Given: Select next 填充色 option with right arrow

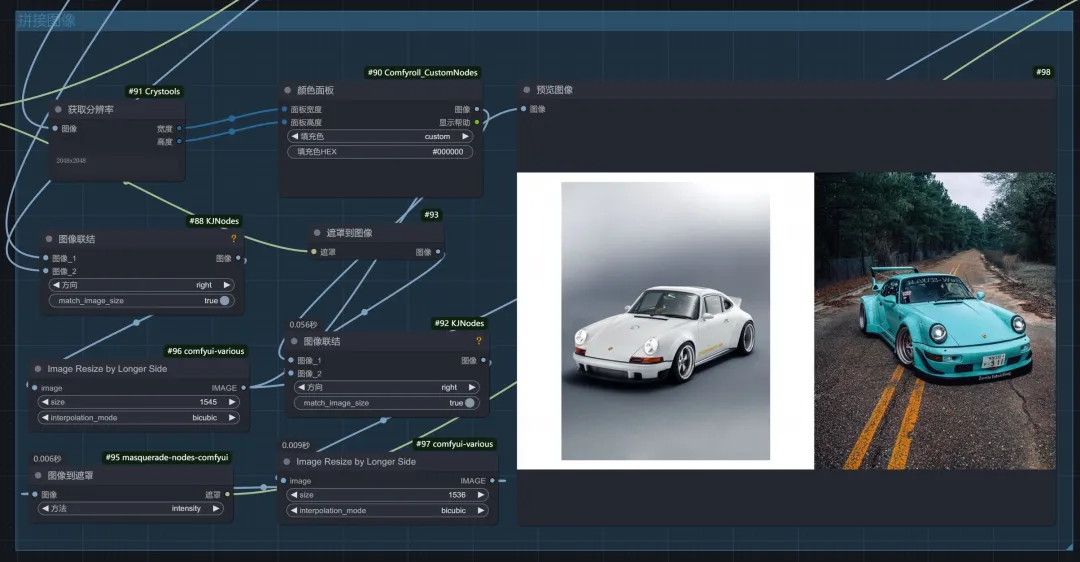Looking at the screenshot, I should click(x=465, y=136).
